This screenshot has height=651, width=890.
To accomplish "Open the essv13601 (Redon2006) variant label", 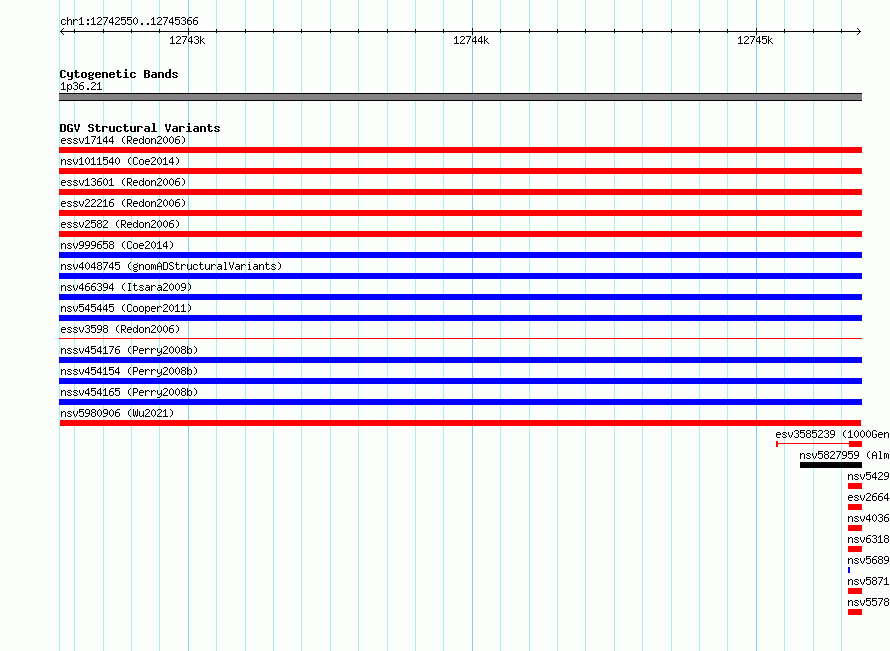I will coord(123,182).
